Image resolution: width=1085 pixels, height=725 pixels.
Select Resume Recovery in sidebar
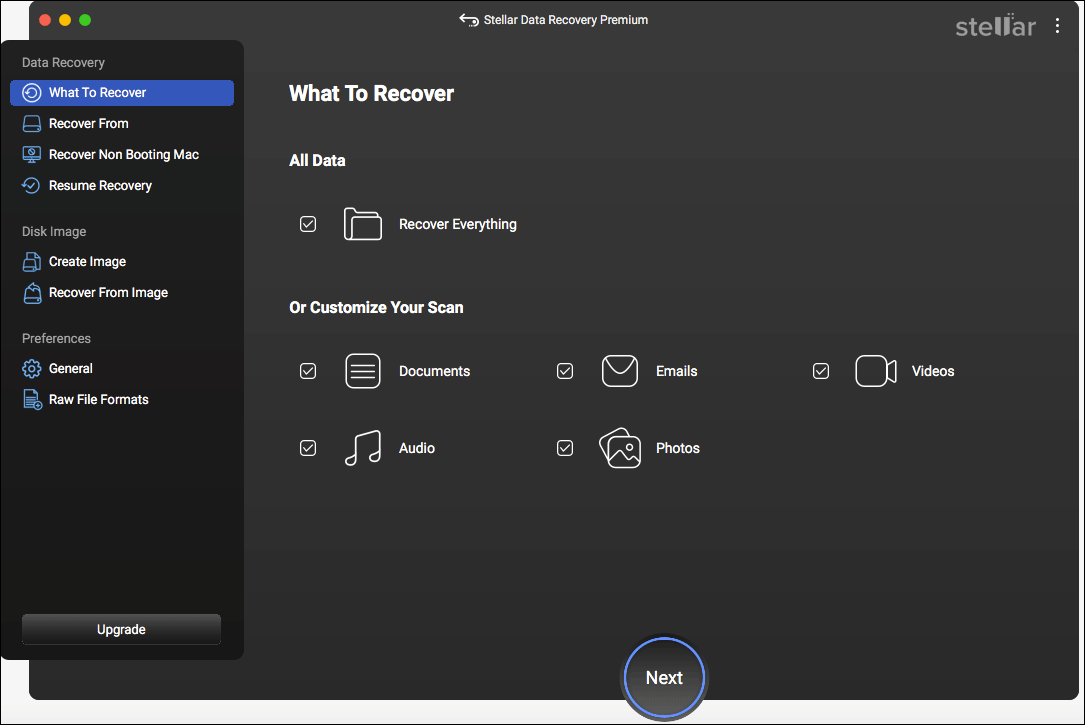pos(100,185)
